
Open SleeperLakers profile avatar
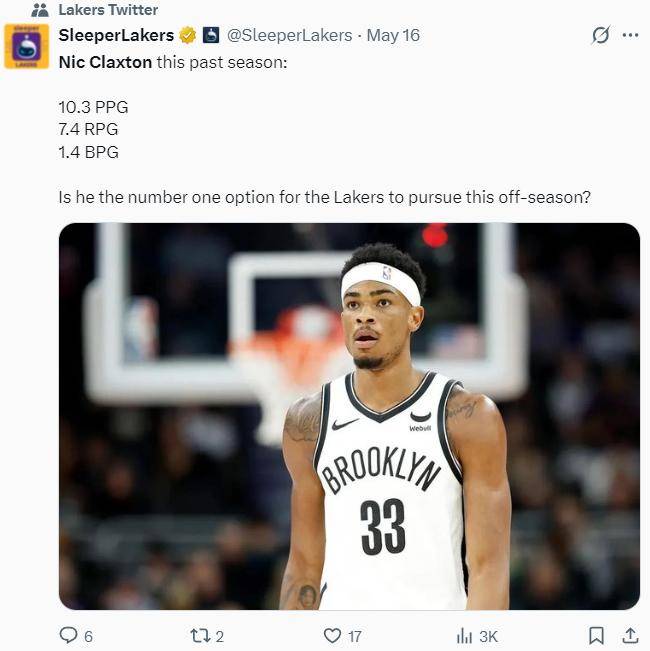[27, 46]
